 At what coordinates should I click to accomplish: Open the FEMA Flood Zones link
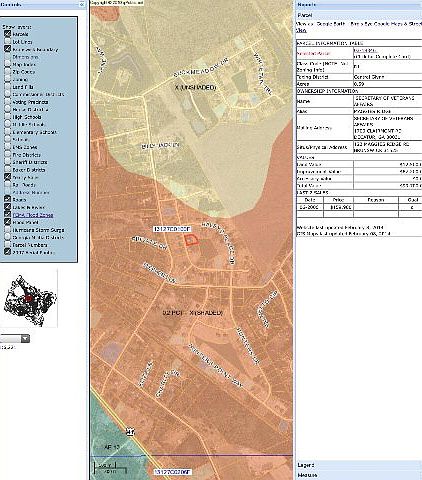point(33,215)
